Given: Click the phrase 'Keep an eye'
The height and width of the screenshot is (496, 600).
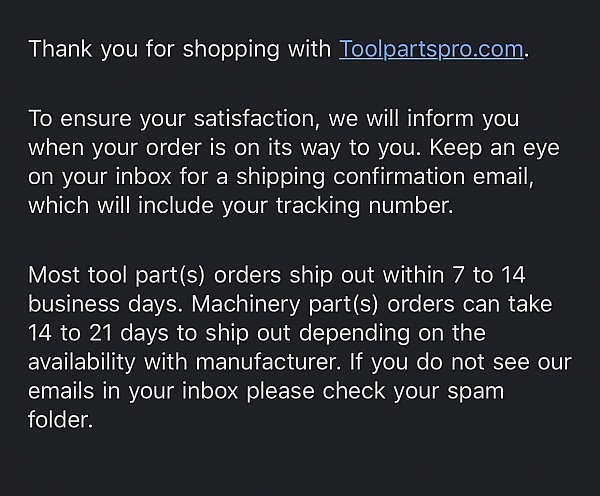Looking at the screenshot, I should pos(494,148).
